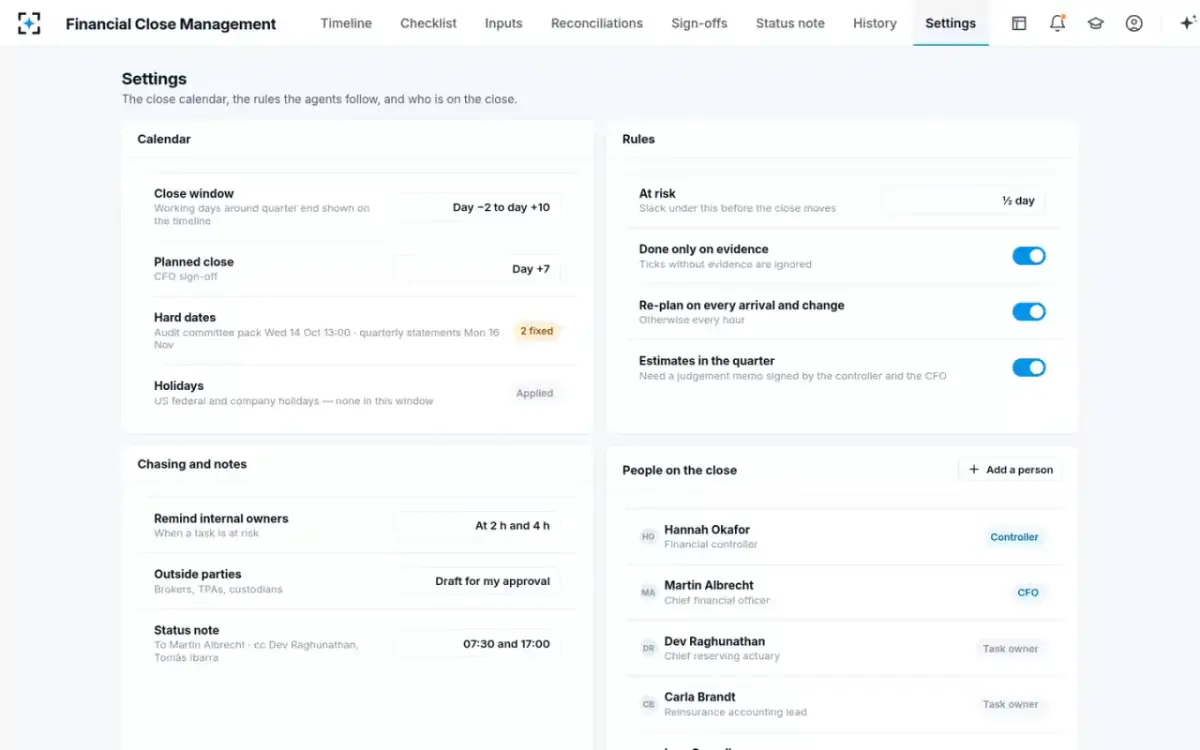Click Carla Brandt's Task owner badge

1010,705
